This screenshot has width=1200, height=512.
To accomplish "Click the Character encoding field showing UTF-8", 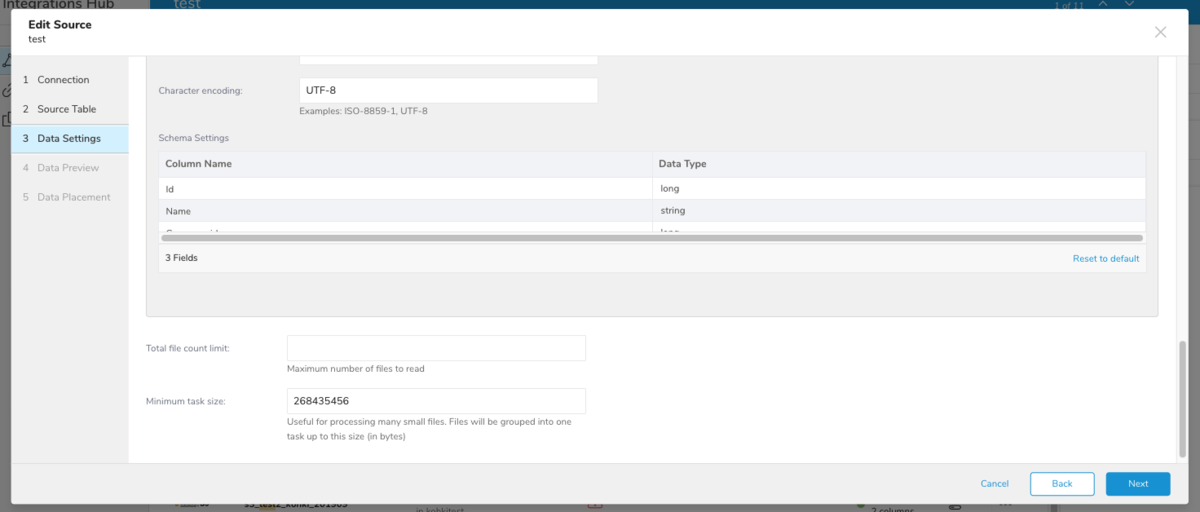I will pos(448,91).
